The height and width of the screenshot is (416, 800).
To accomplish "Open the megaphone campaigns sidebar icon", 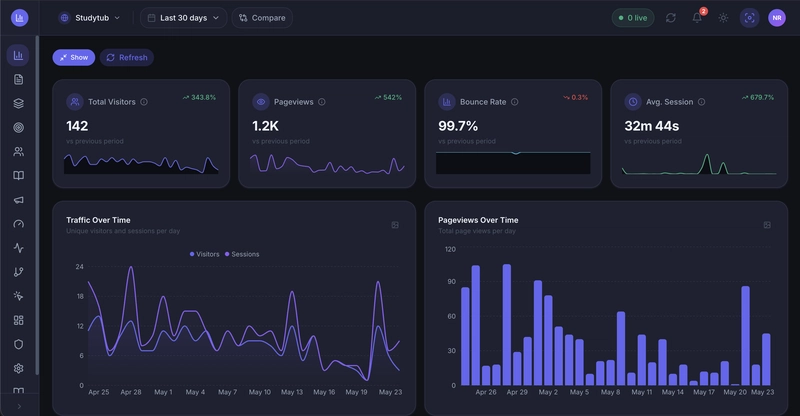I will [18, 200].
